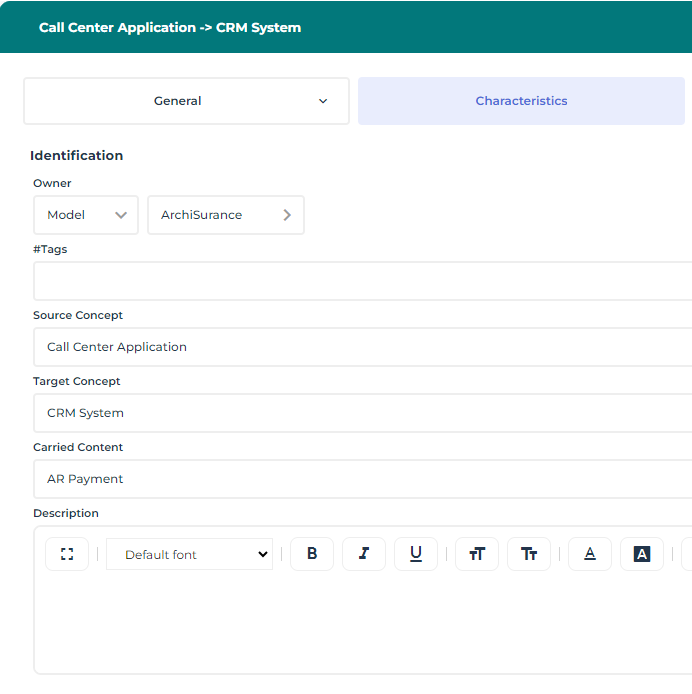Toggle bold formatting in description toolbar
692x694 pixels.
312,554
